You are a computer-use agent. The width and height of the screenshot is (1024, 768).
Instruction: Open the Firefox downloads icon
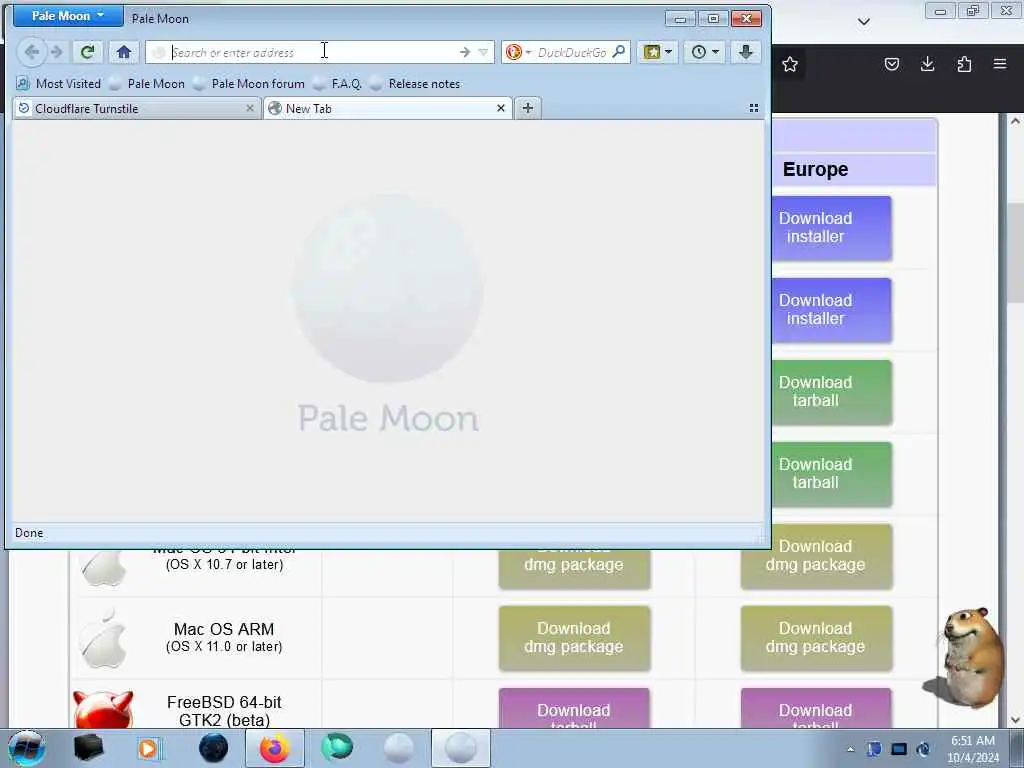(927, 64)
